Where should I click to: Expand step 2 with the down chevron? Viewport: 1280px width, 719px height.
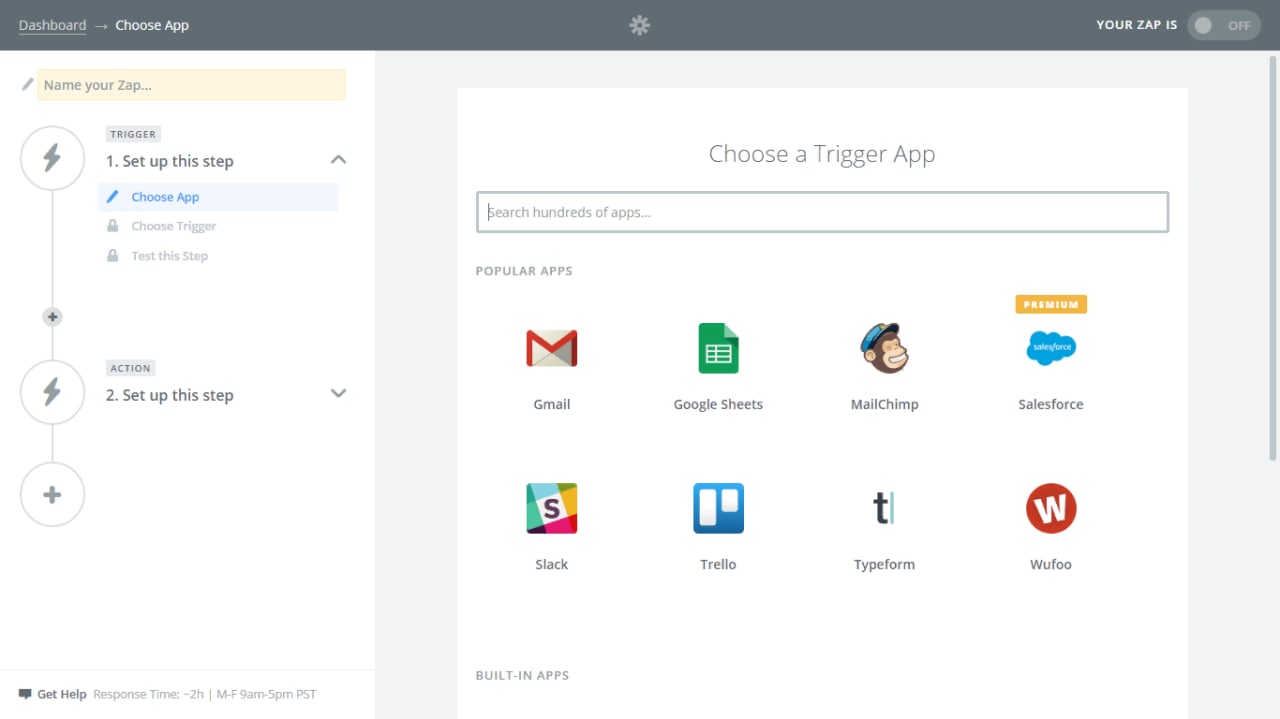coord(338,393)
